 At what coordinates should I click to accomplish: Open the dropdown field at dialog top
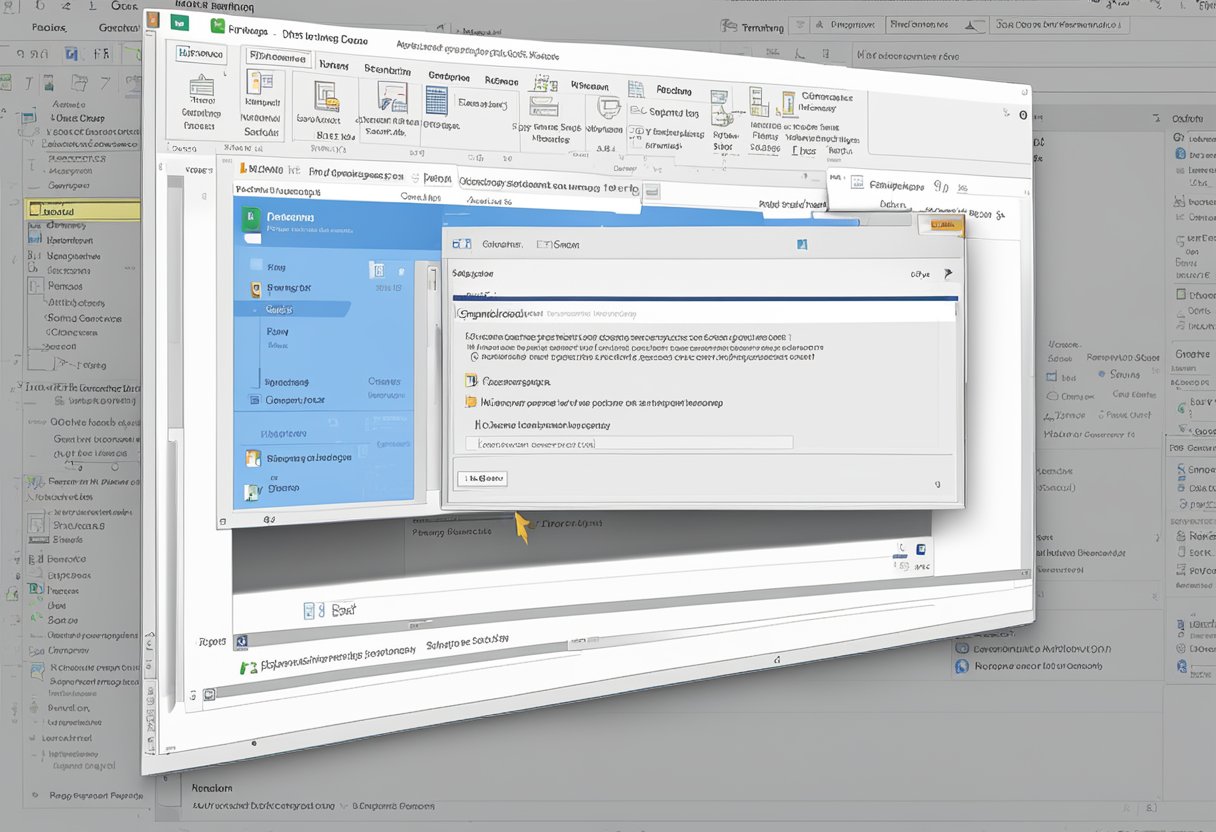pos(704,313)
